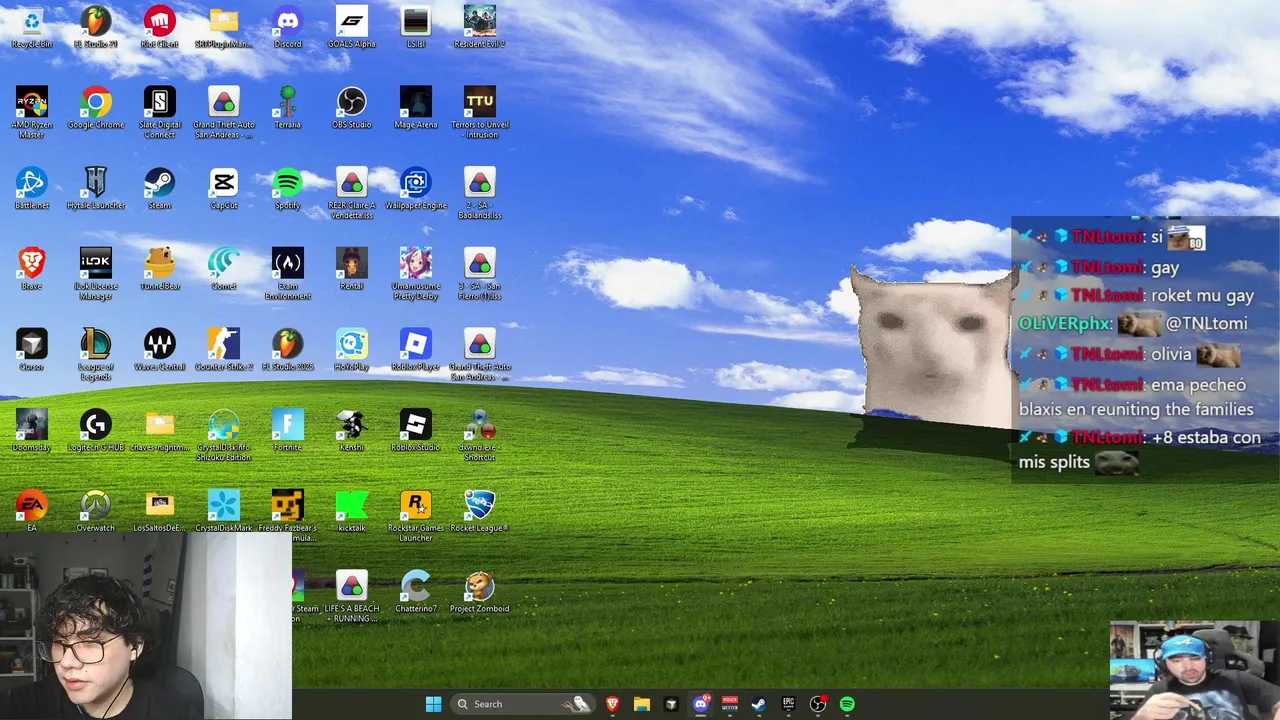Viewport: 1280px width, 720px height.
Task: Launch HoYoPlay from the desktop
Action: pyautogui.click(x=352, y=350)
